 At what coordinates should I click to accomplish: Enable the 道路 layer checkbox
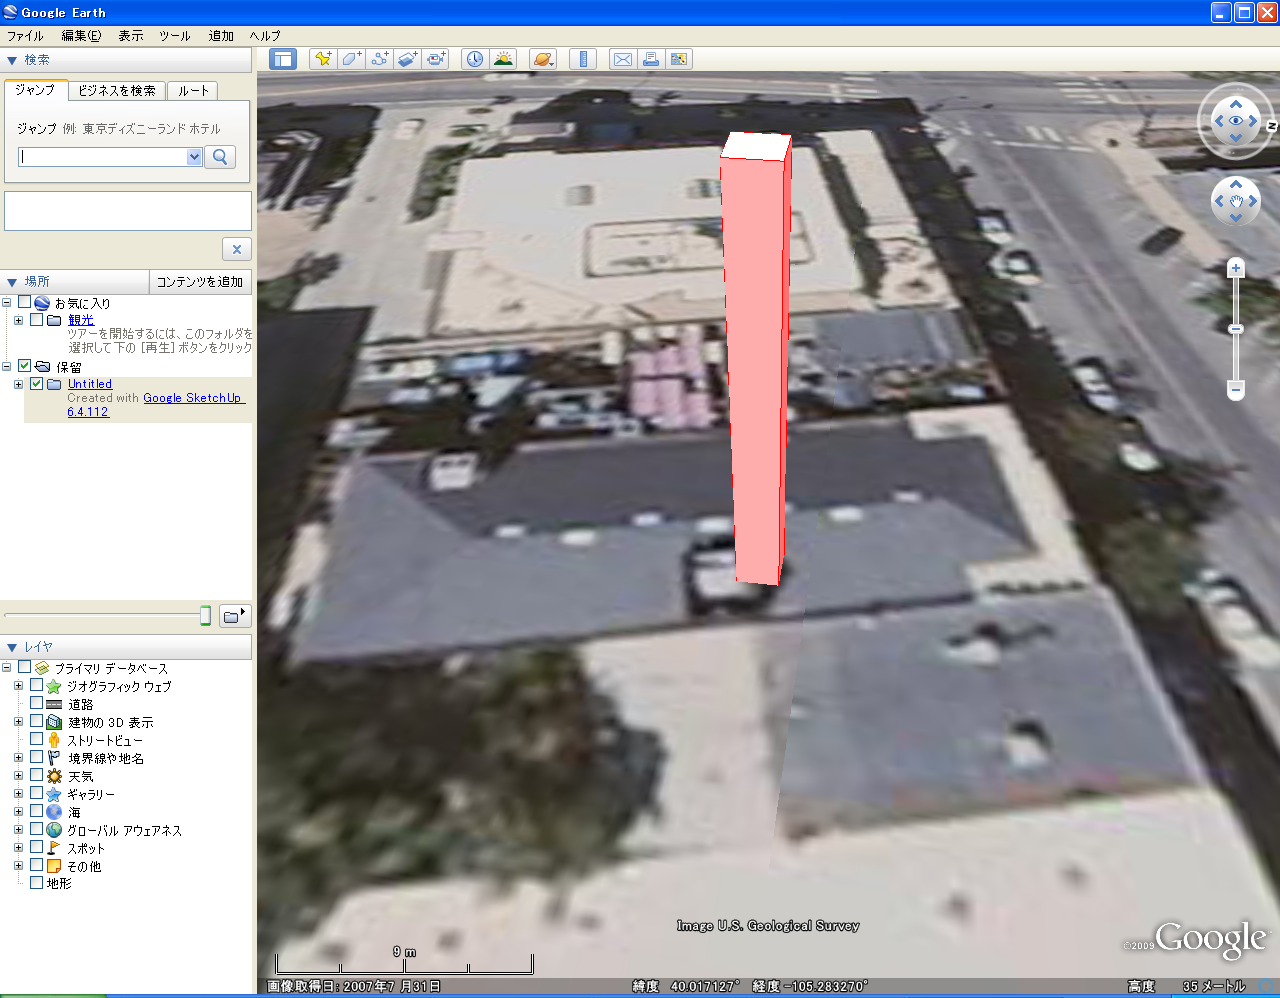tap(37, 703)
